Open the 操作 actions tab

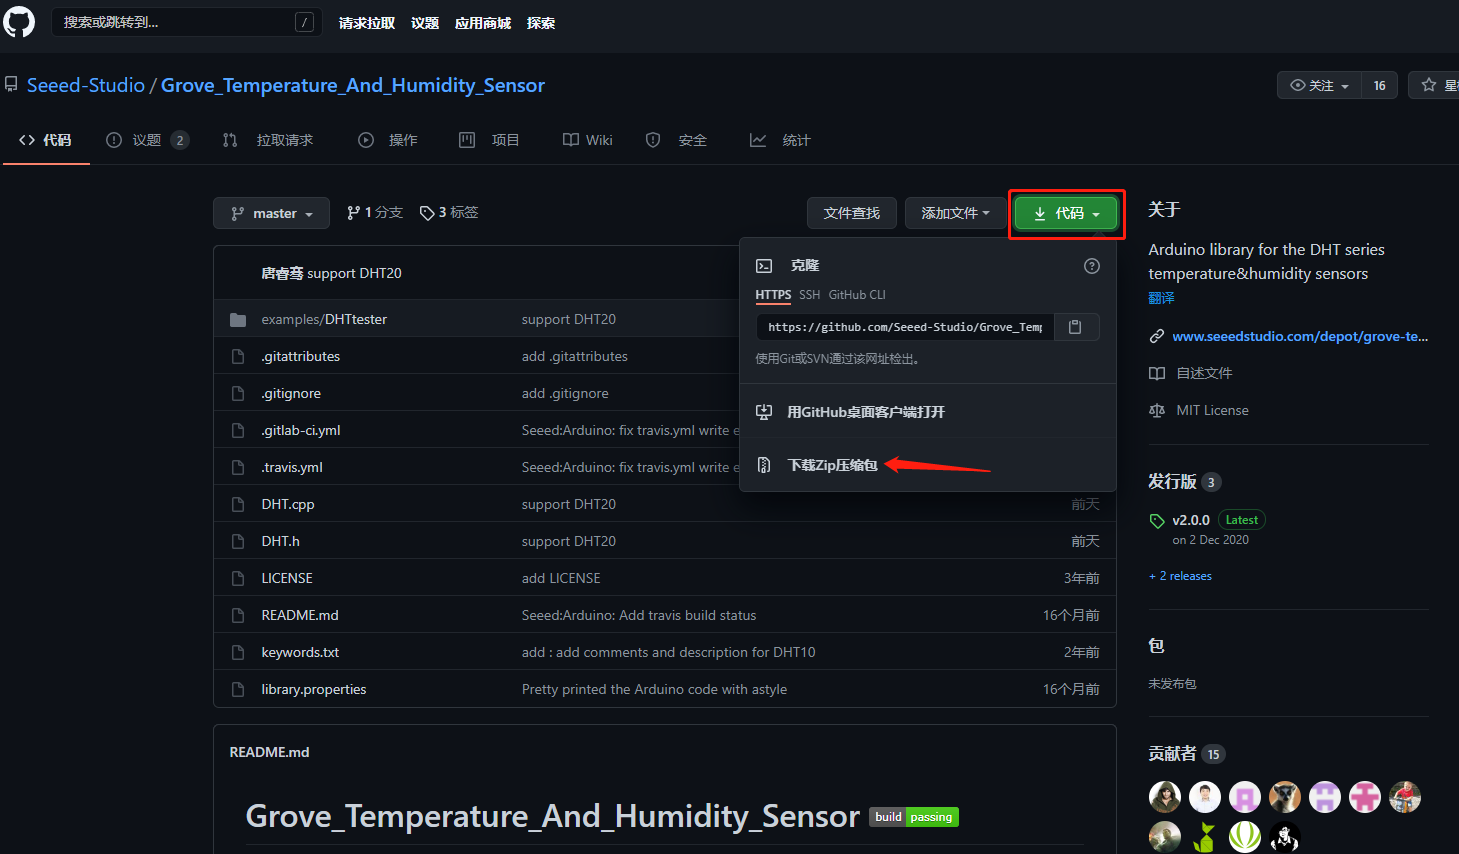point(388,140)
